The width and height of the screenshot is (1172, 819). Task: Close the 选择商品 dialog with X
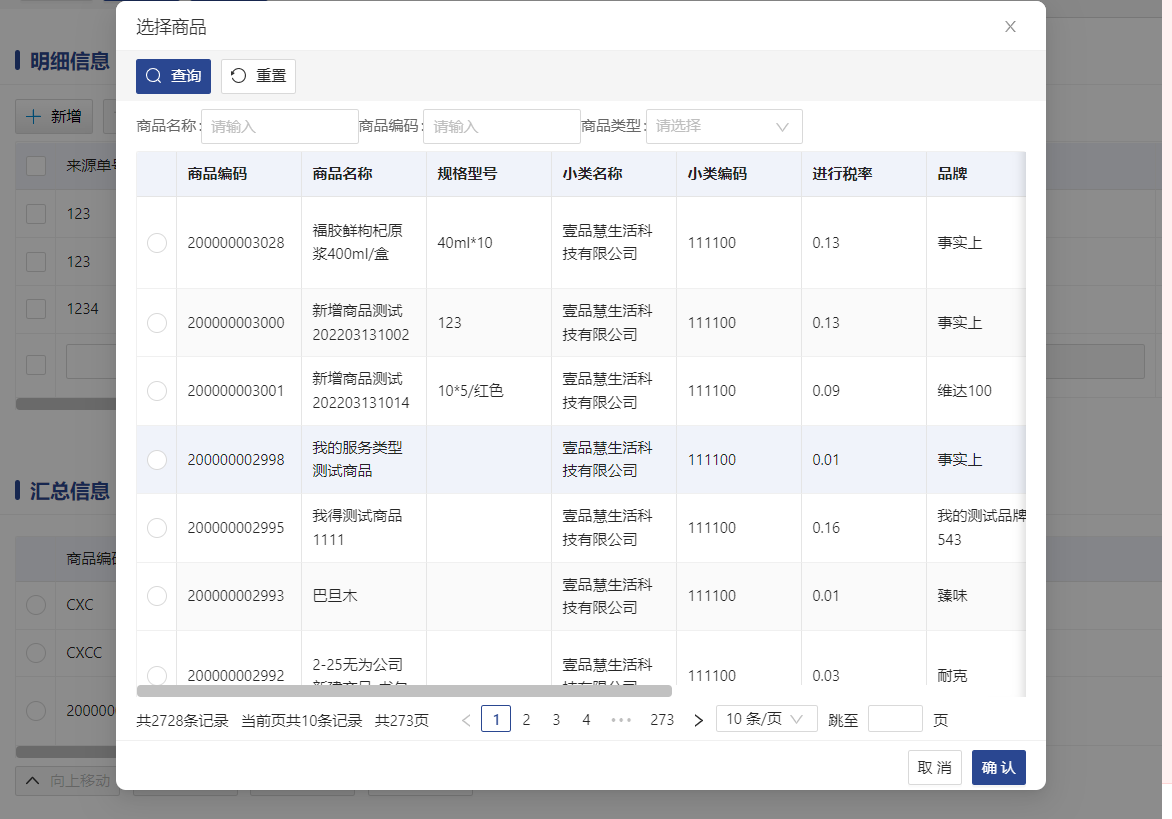1010,27
